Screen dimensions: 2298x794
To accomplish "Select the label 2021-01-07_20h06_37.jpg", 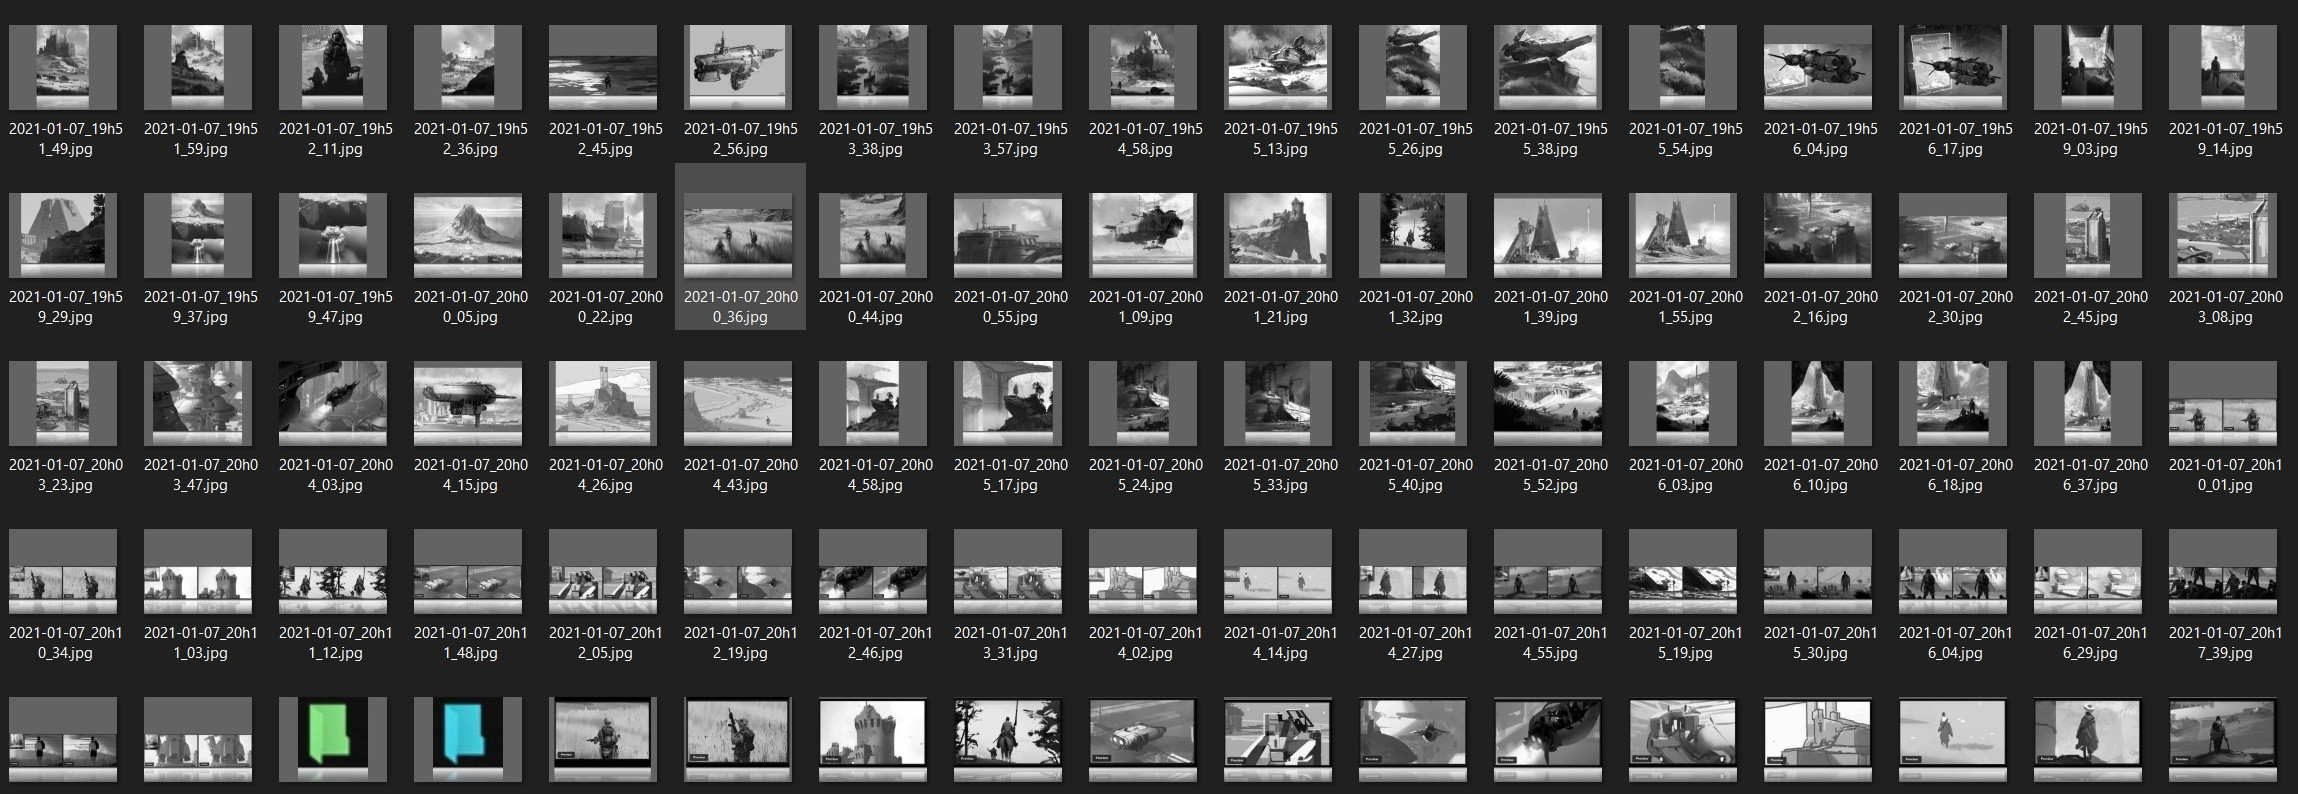I will [2091, 475].
